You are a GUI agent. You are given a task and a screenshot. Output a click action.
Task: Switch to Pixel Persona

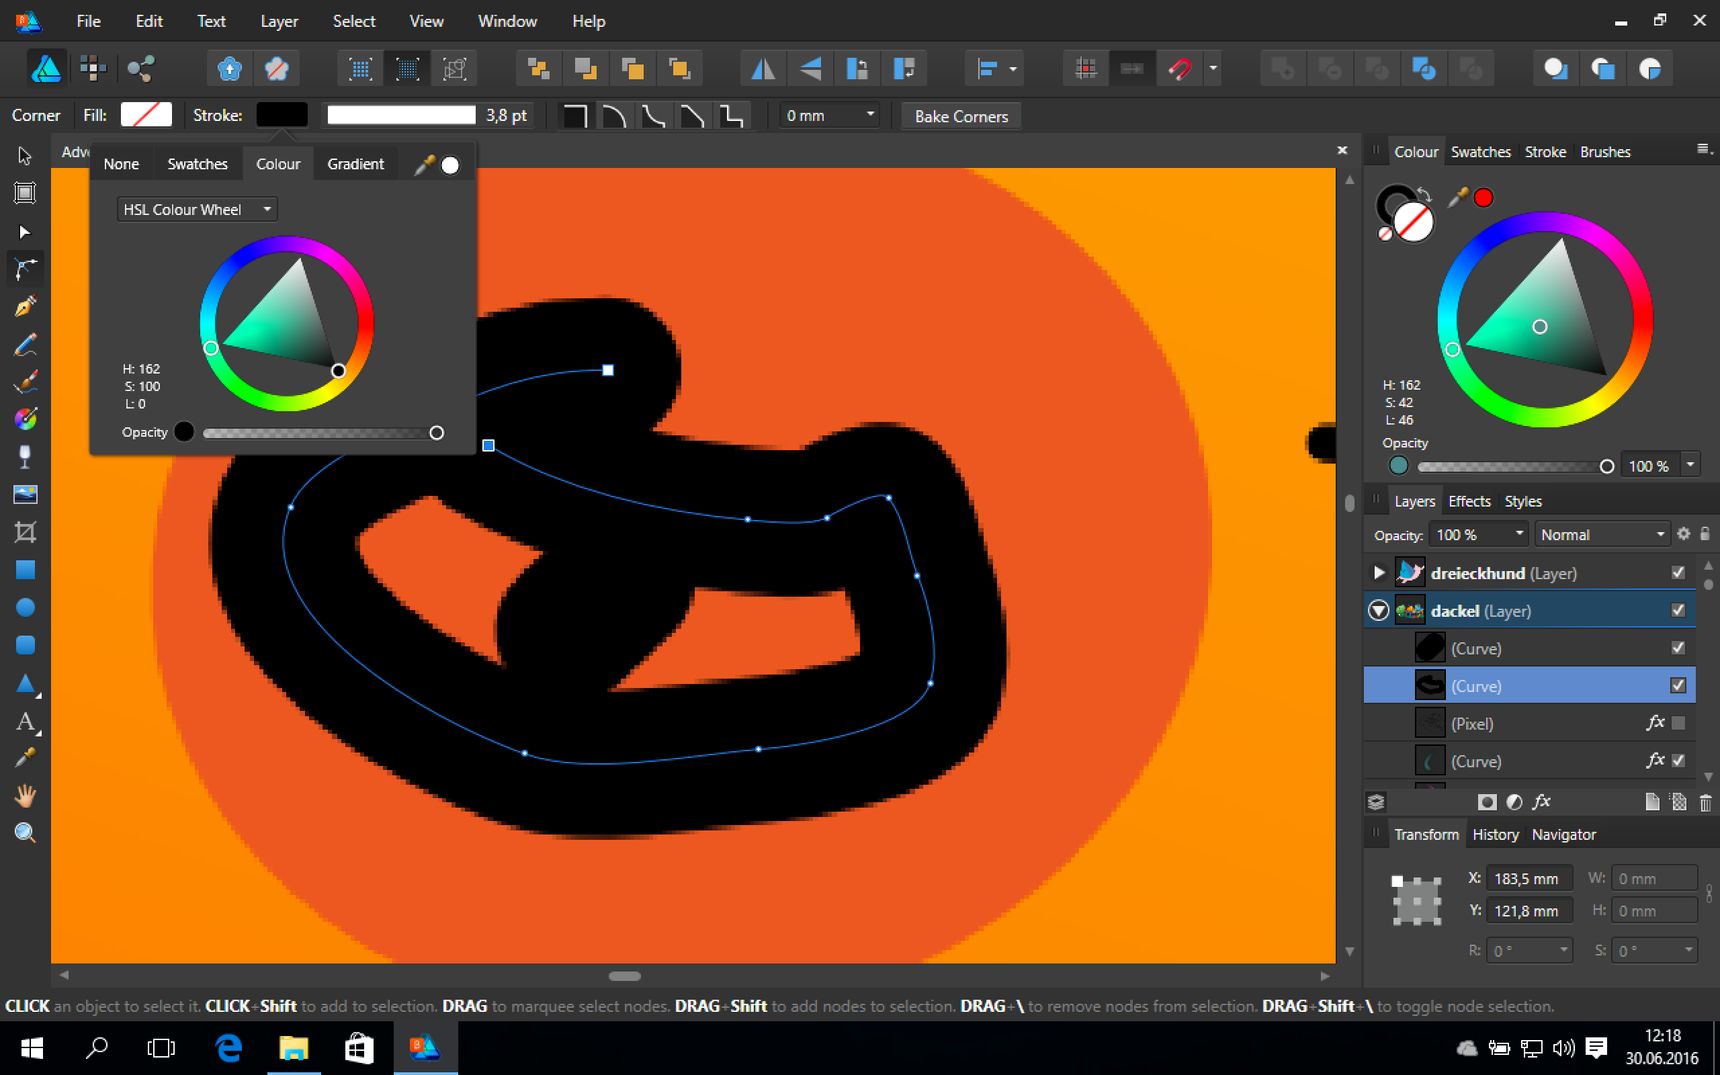(93, 68)
